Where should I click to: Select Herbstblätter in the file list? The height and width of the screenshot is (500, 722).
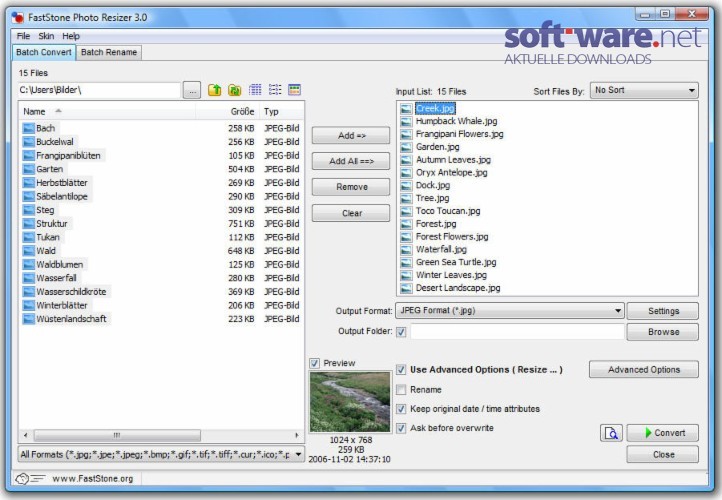[x=62, y=183]
